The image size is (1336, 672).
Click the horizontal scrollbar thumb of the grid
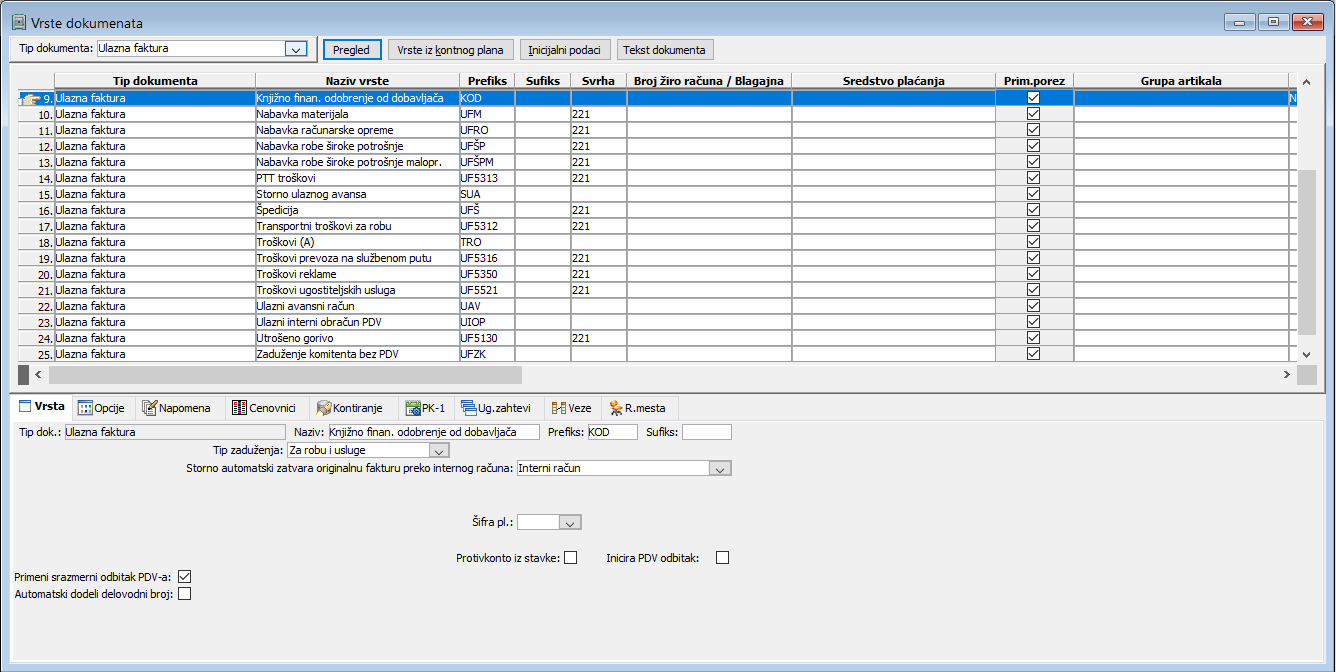click(285, 374)
